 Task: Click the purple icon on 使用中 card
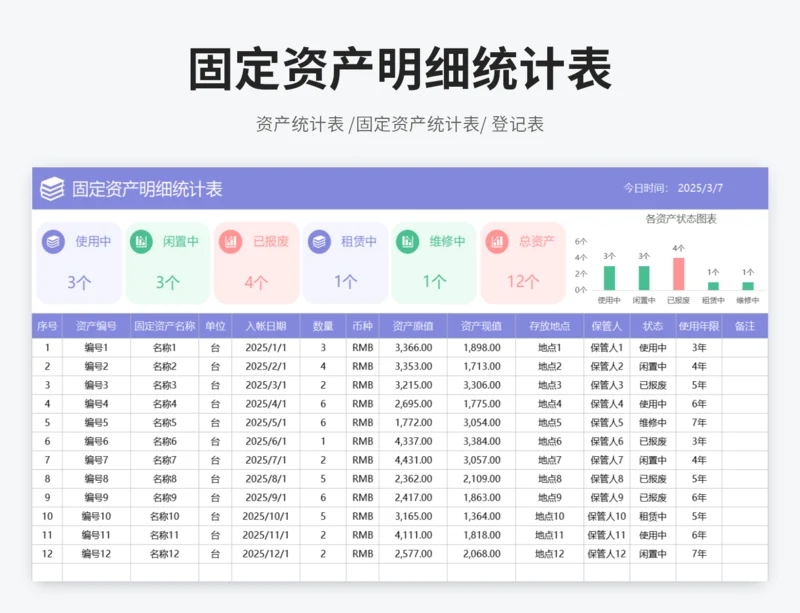click(54, 241)
